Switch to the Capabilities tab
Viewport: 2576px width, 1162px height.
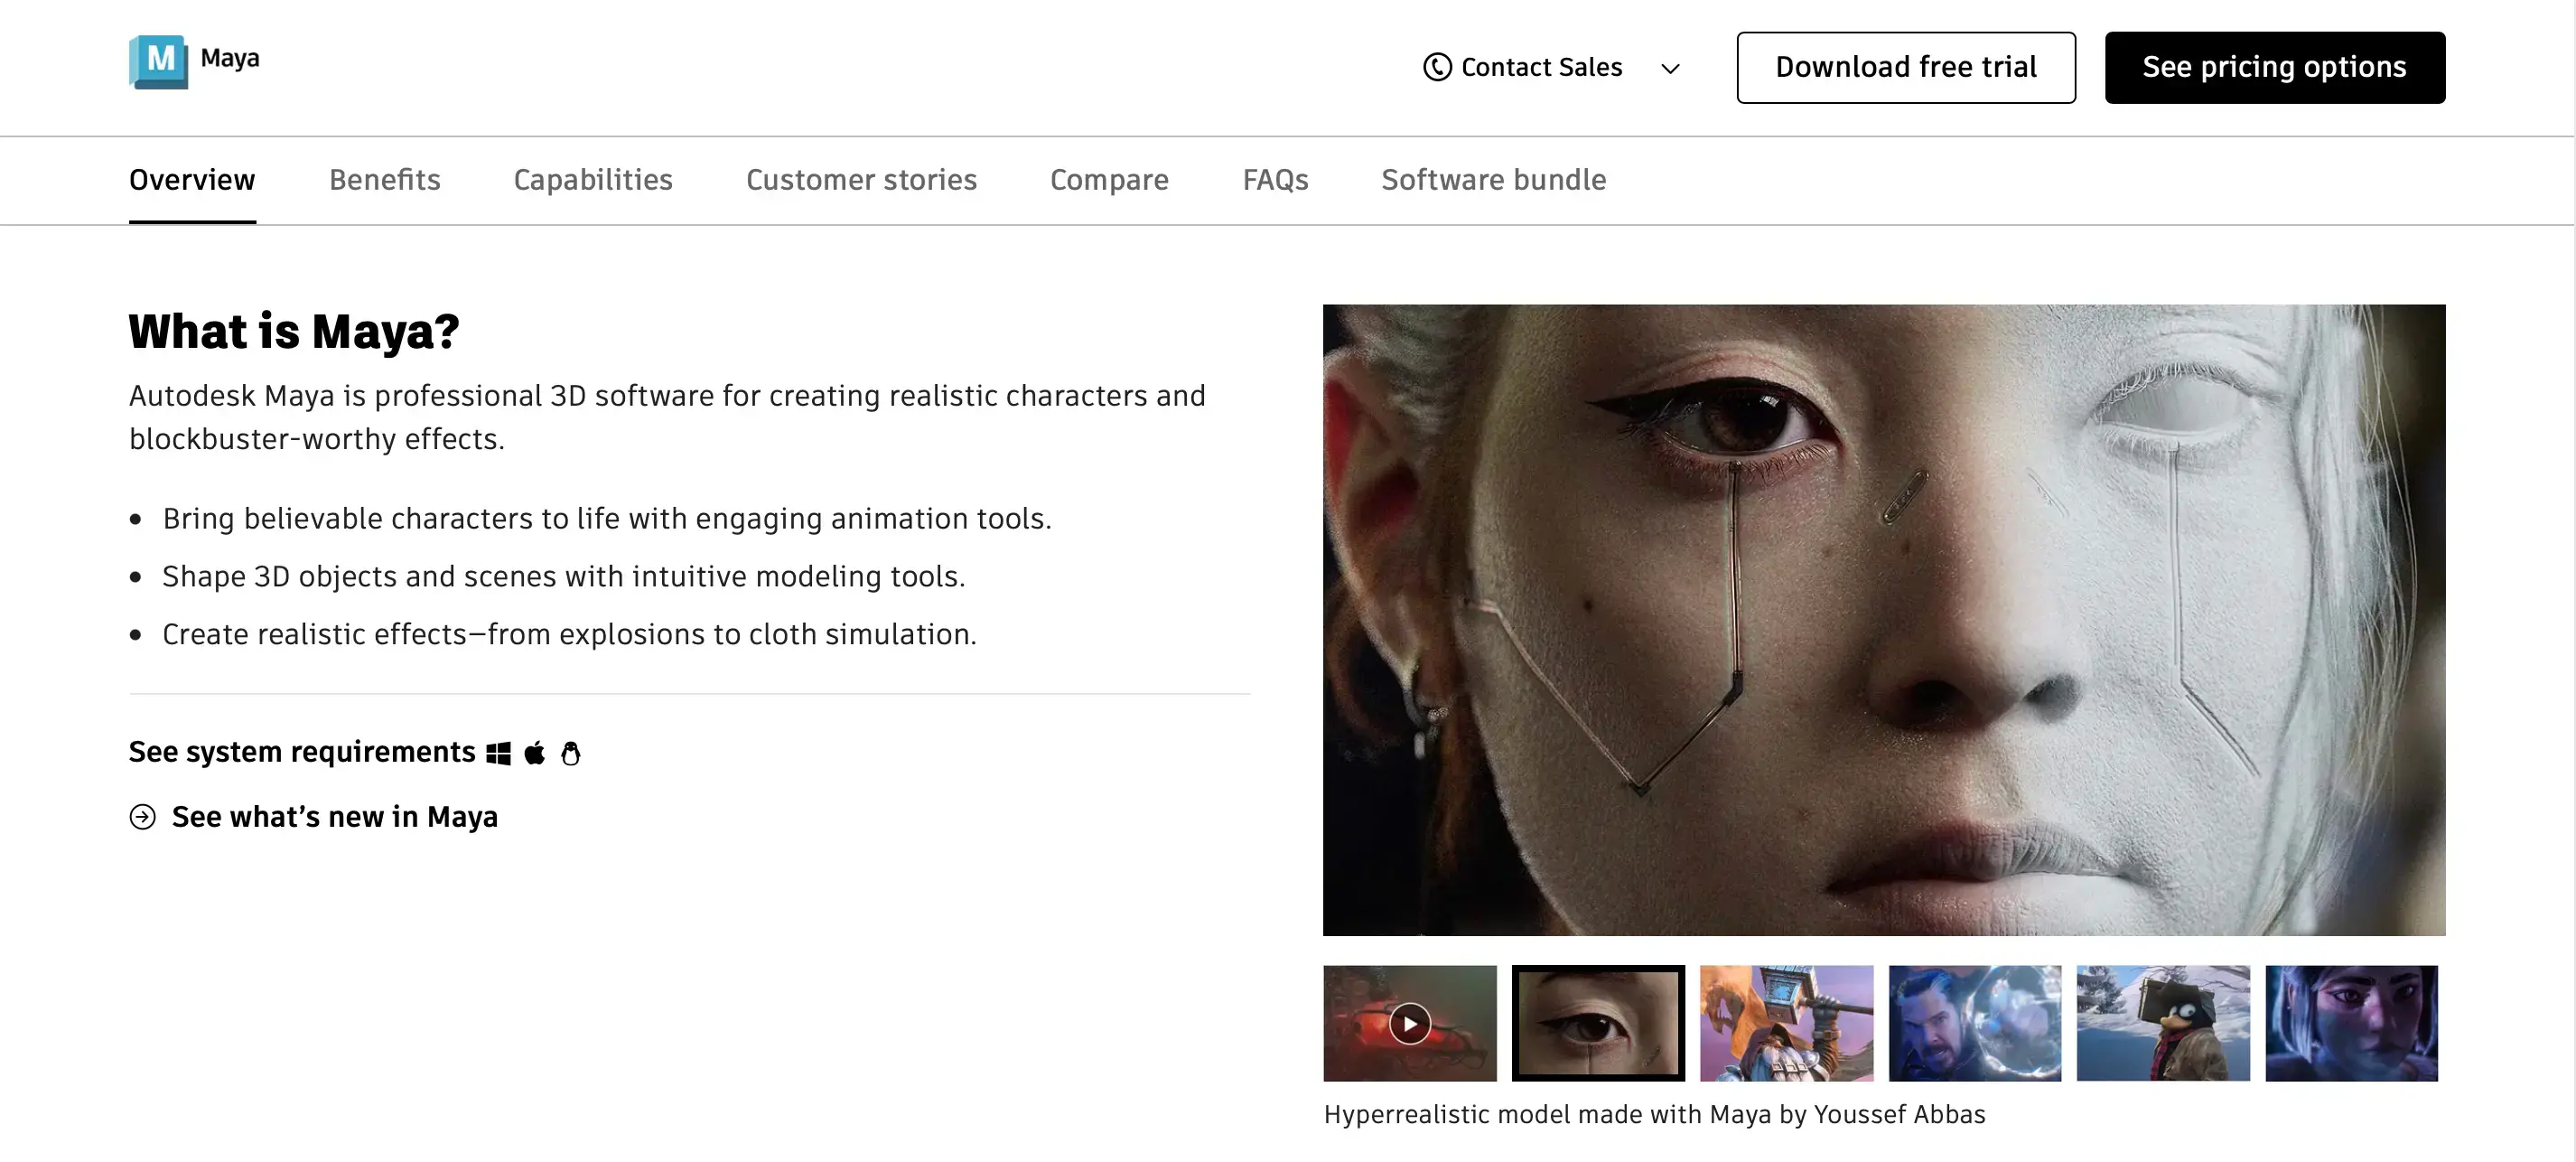(x=592, y=180)
